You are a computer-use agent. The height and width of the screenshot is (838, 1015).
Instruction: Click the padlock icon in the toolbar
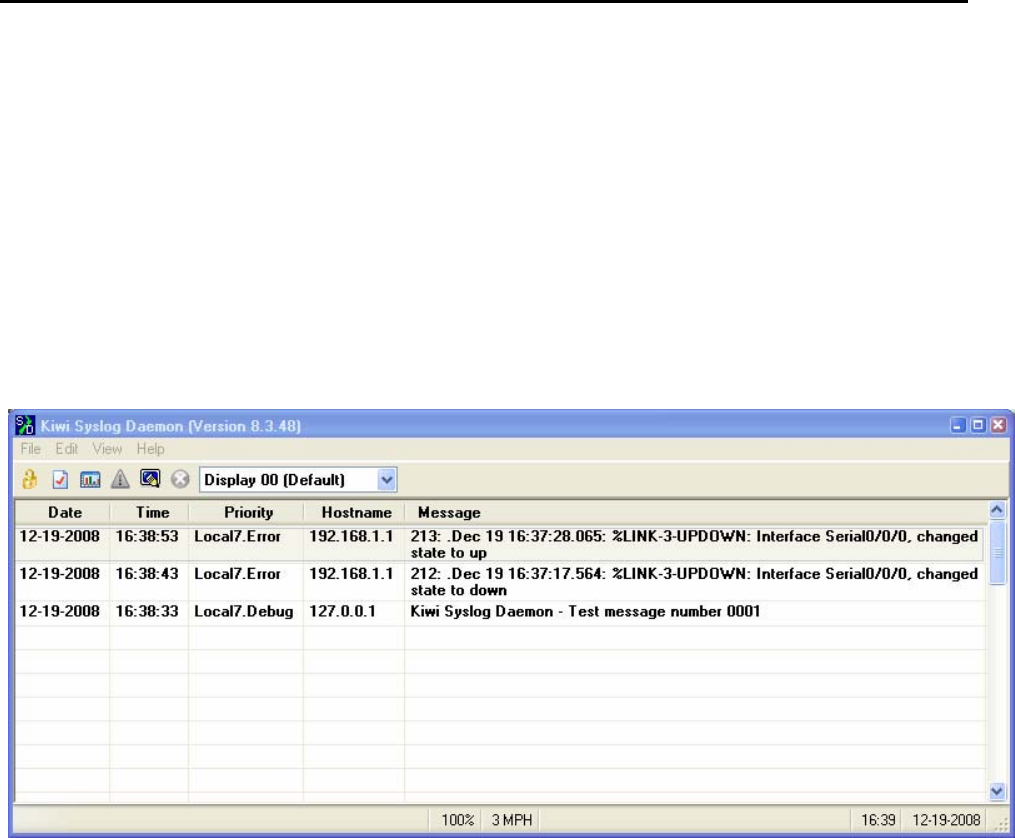[x=29, y=480]
